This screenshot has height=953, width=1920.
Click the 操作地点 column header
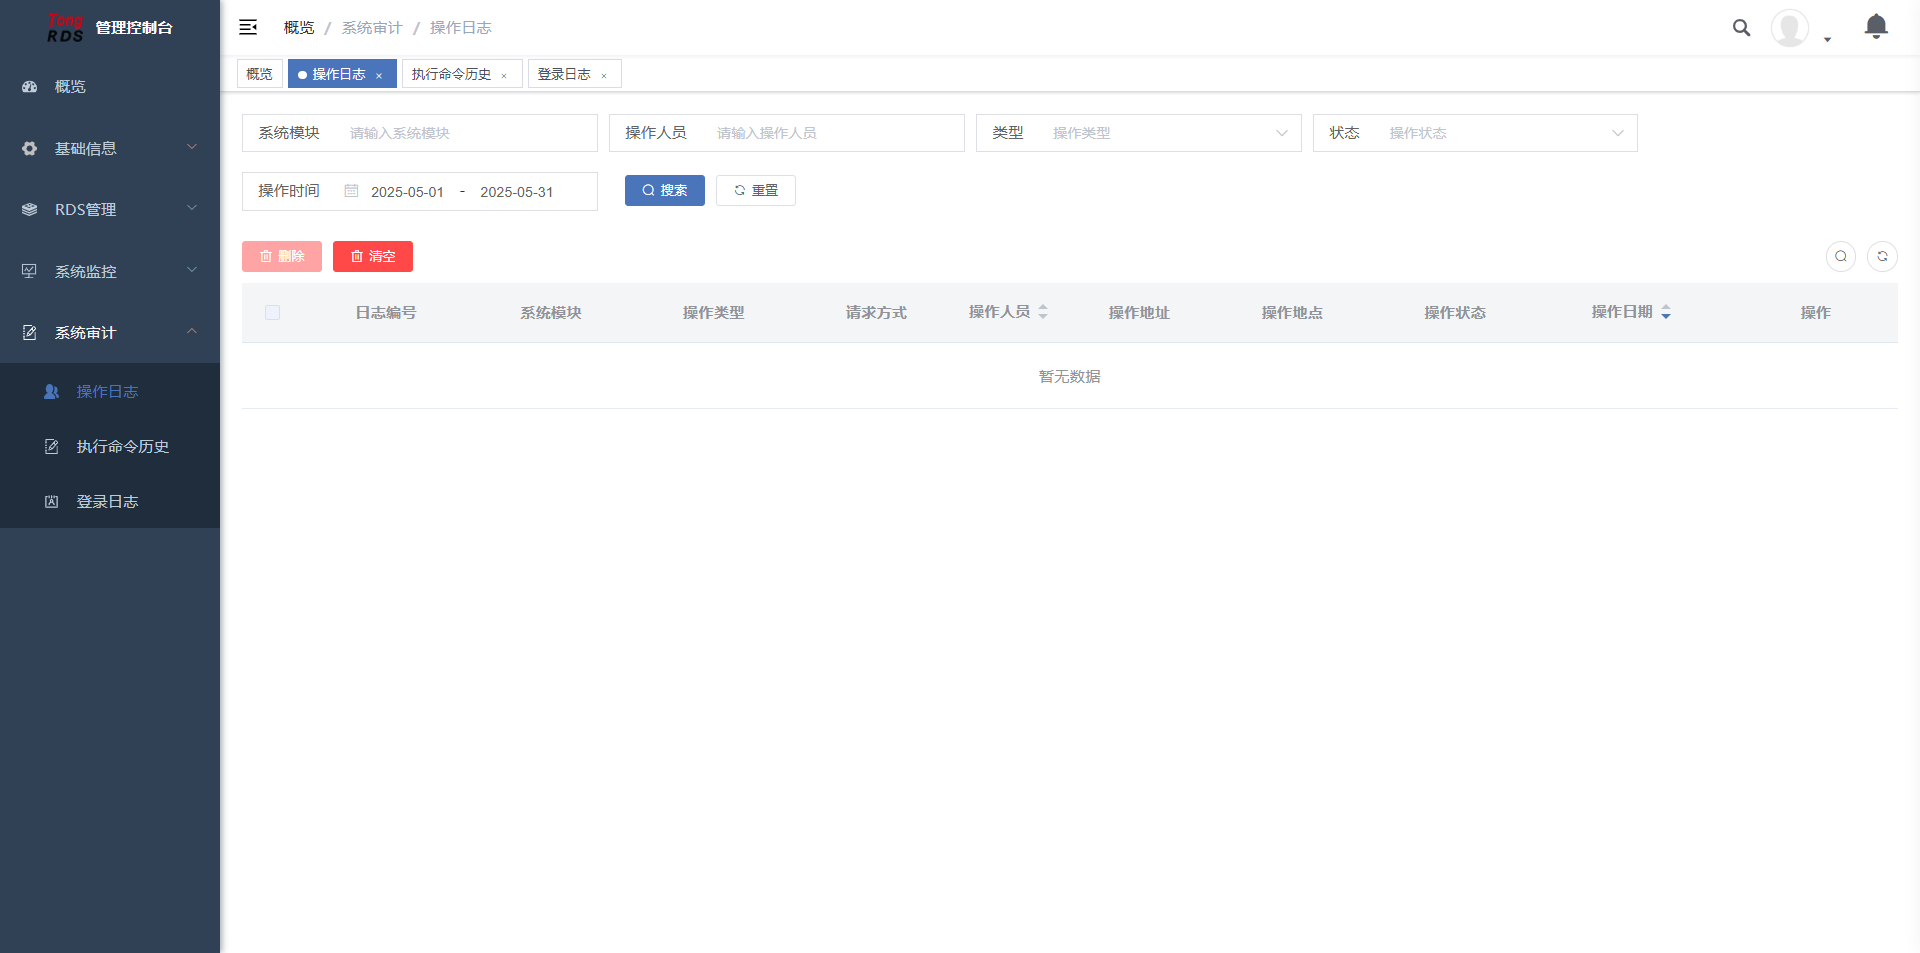point(1292,313)
